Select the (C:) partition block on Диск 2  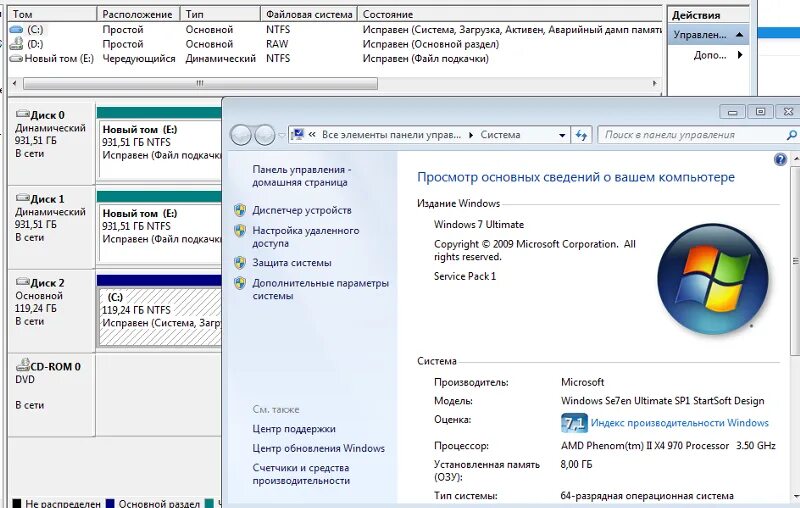(160, 317)
